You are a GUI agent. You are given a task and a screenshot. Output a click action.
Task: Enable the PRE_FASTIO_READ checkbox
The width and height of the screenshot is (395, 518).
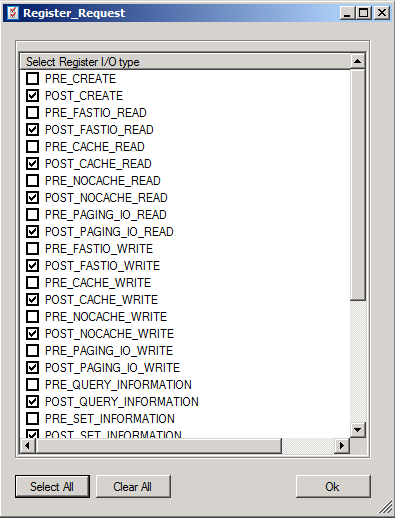[x=32, y=113]
